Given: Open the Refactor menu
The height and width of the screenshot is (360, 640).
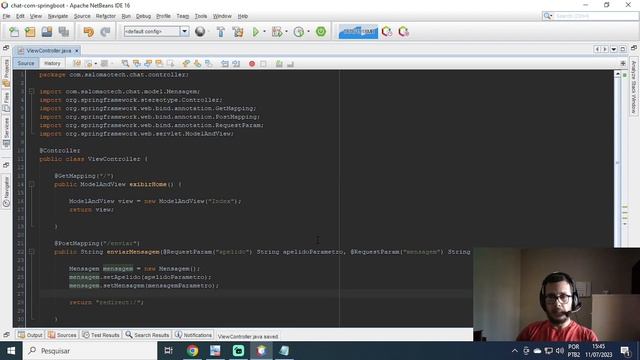Looking at the screenshot, I should pos(106,16).
